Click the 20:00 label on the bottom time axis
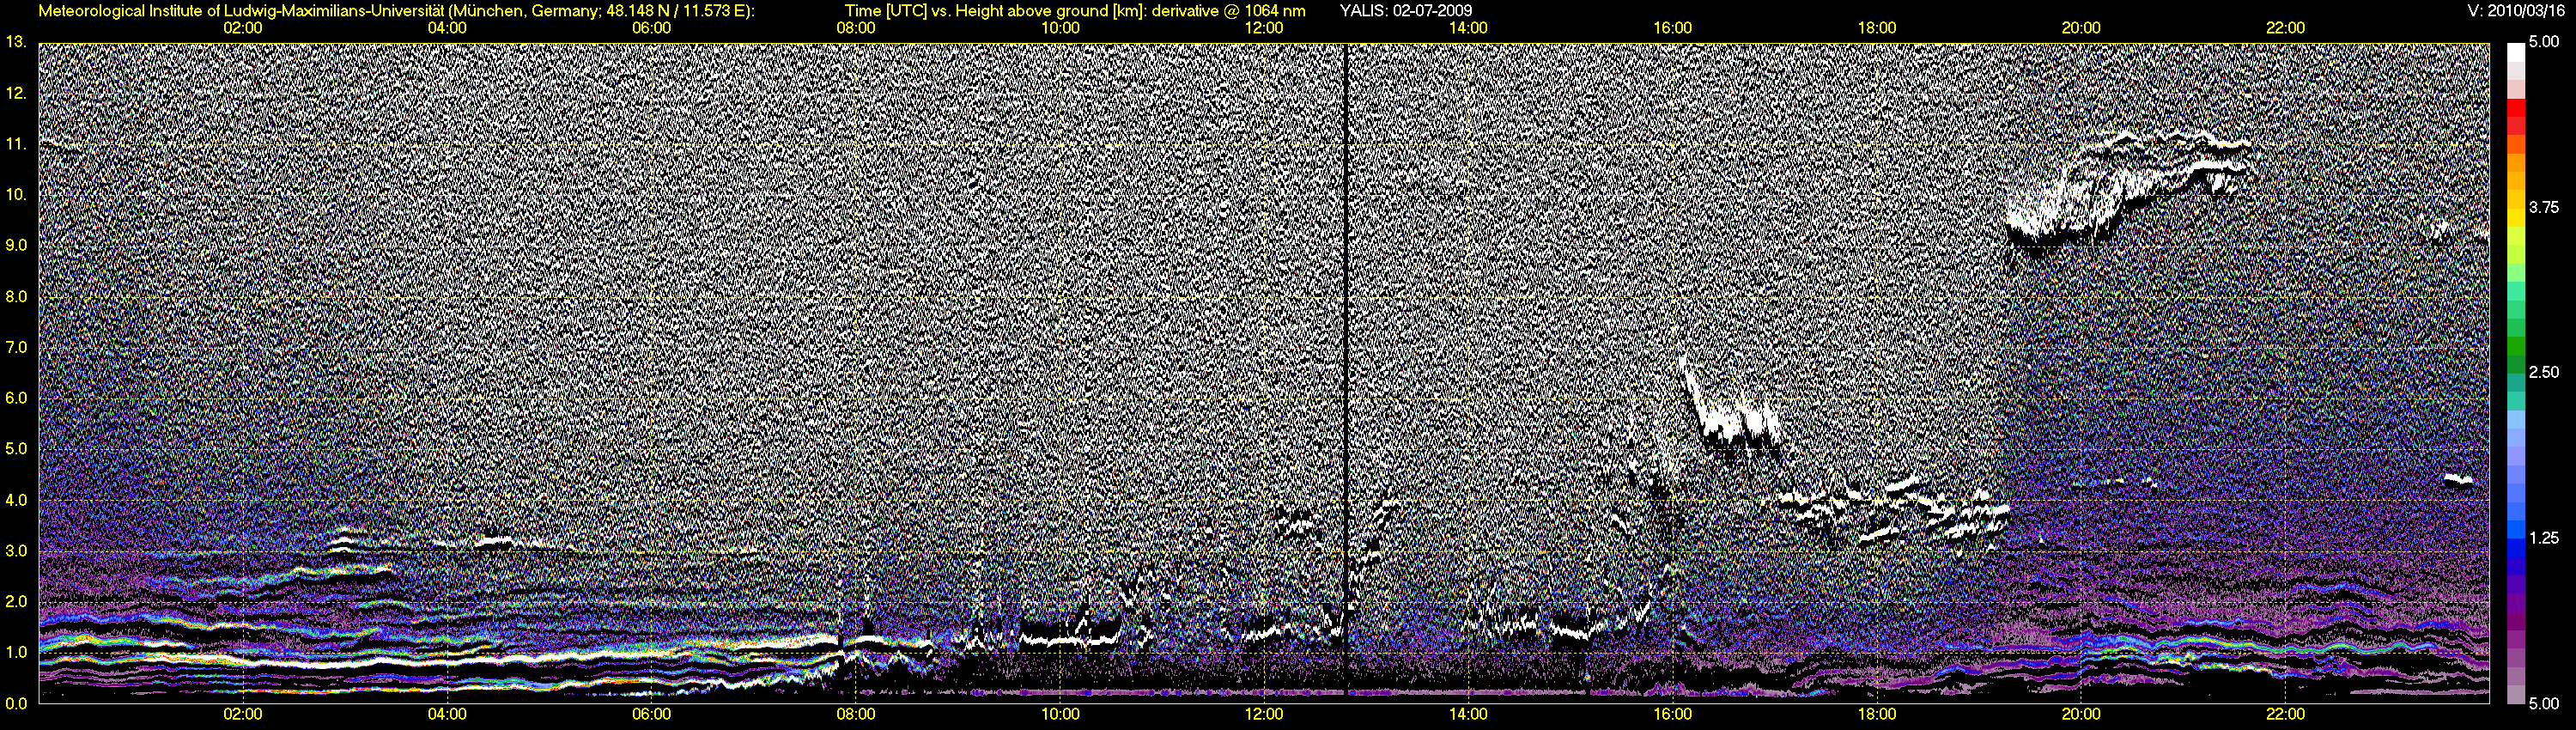 (2081, 715)
